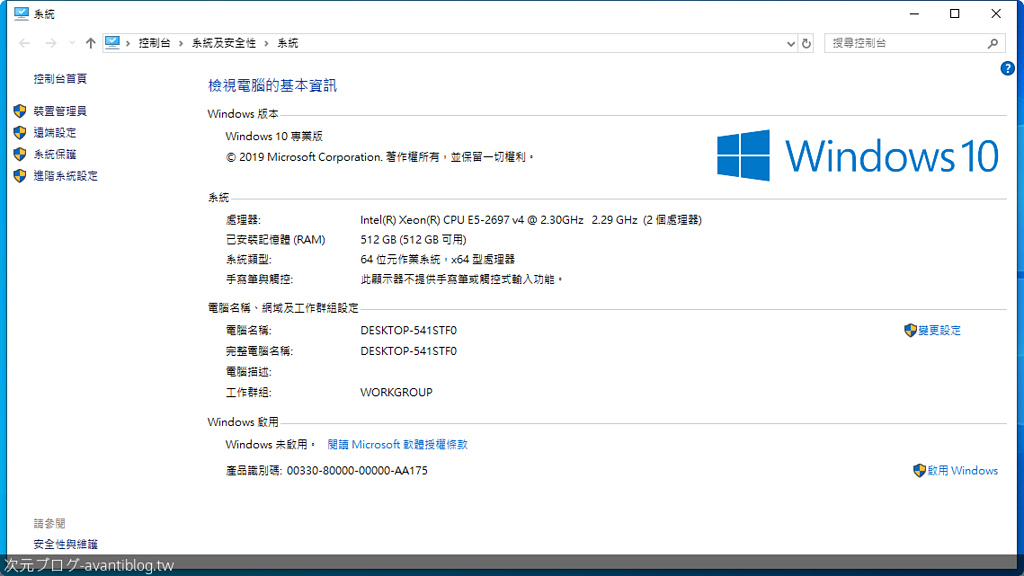Image resolution: width=1024 pixels, height=576 pixels.
Task: Click the shield icon beside 系統保護
Action: coord(20,154)
